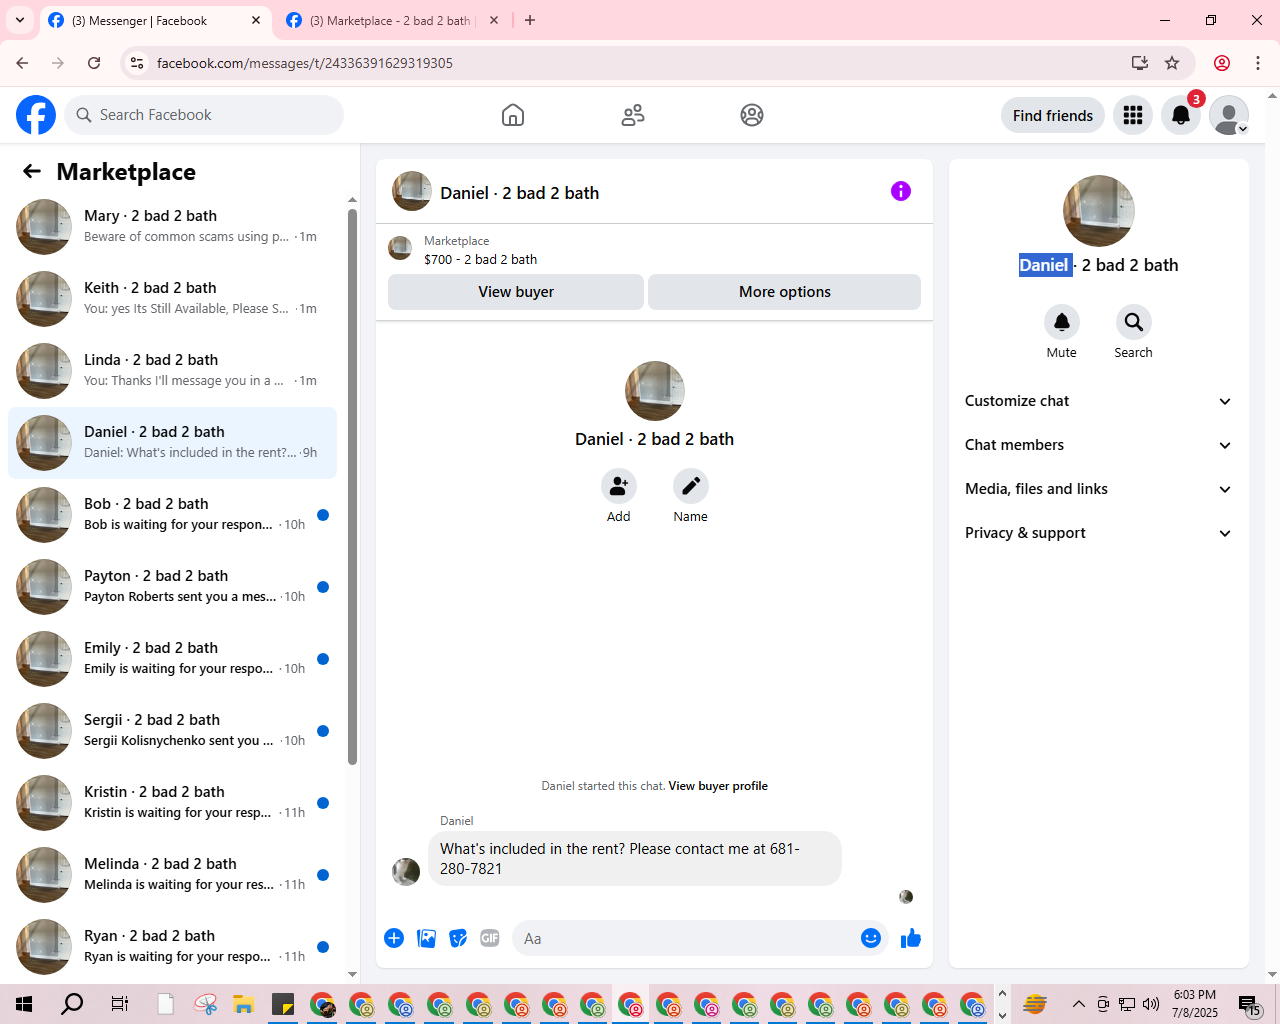The height and width of the screenshot is (1024, 1280).
Task: Open the notifications bell with badge
Action: coord(1181,115)
